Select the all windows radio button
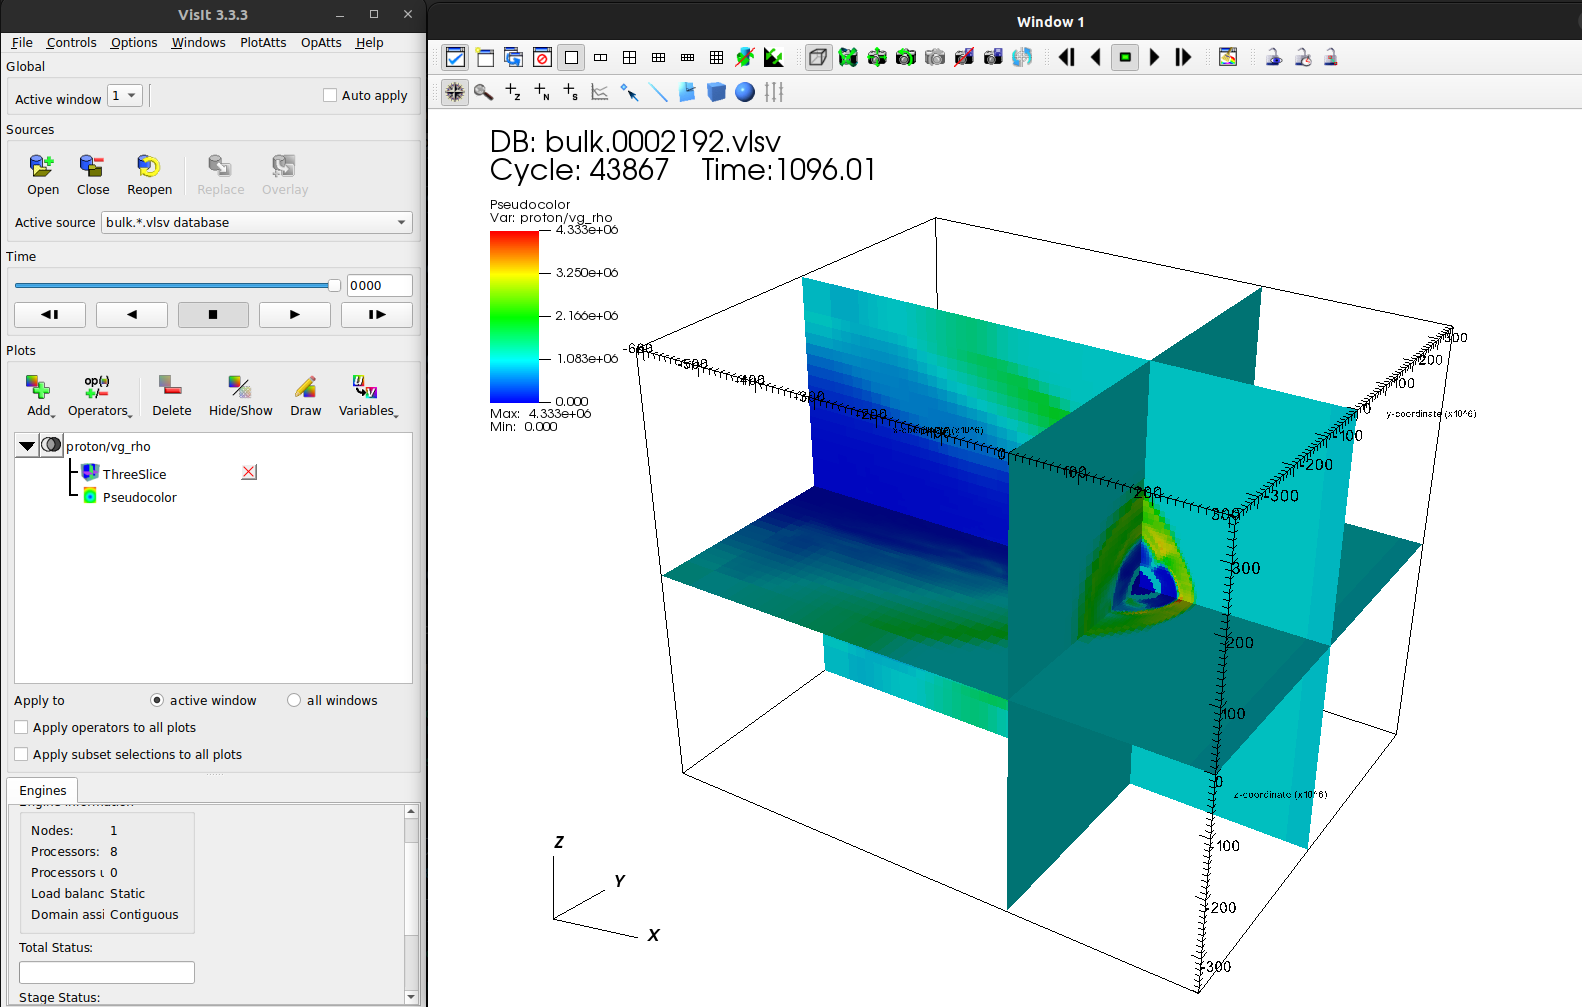 pyautogui.click(x=294, y=701)
